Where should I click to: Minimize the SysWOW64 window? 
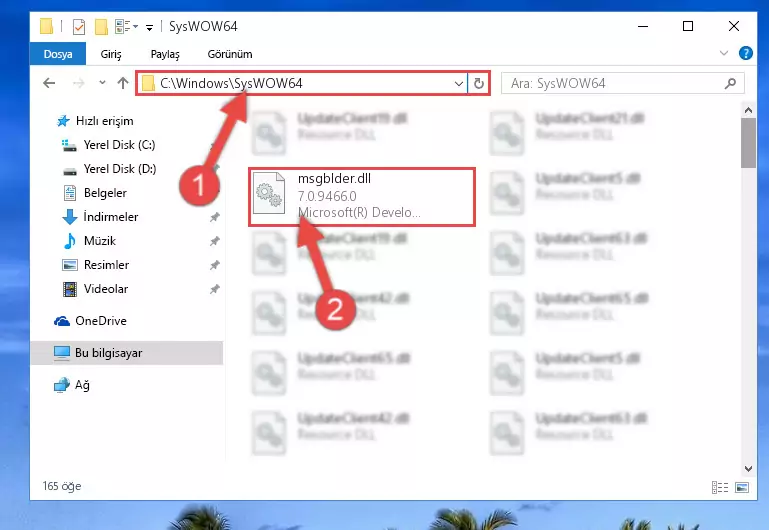click(643, 26)
